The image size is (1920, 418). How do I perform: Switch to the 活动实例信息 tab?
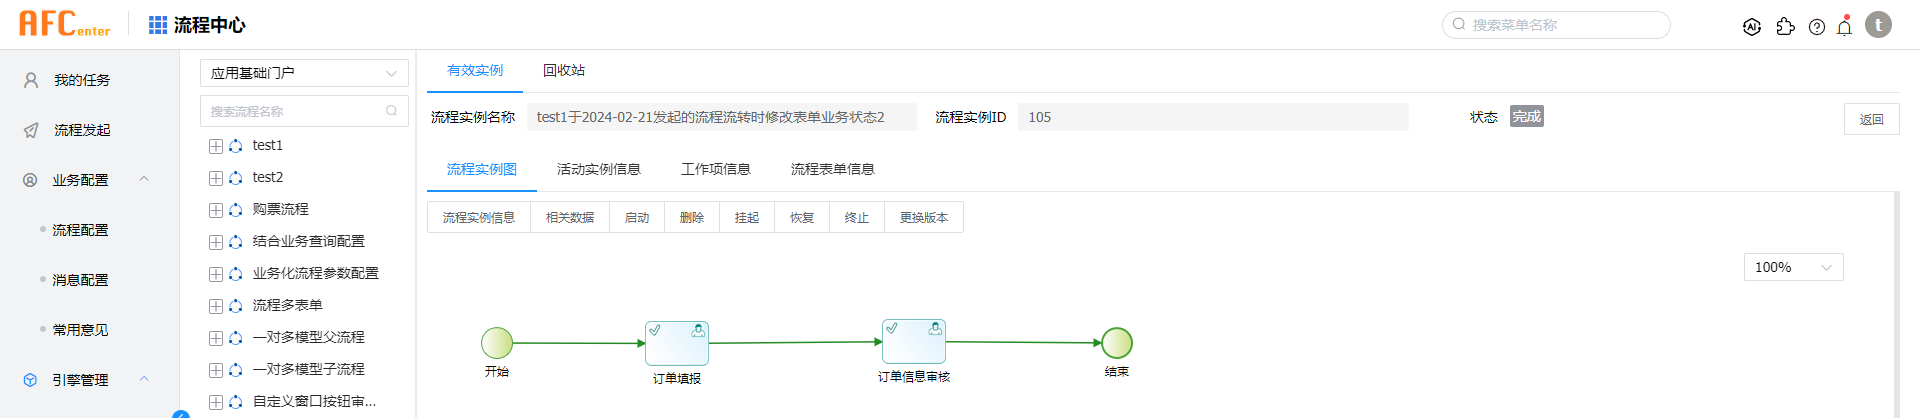(598, 169)
